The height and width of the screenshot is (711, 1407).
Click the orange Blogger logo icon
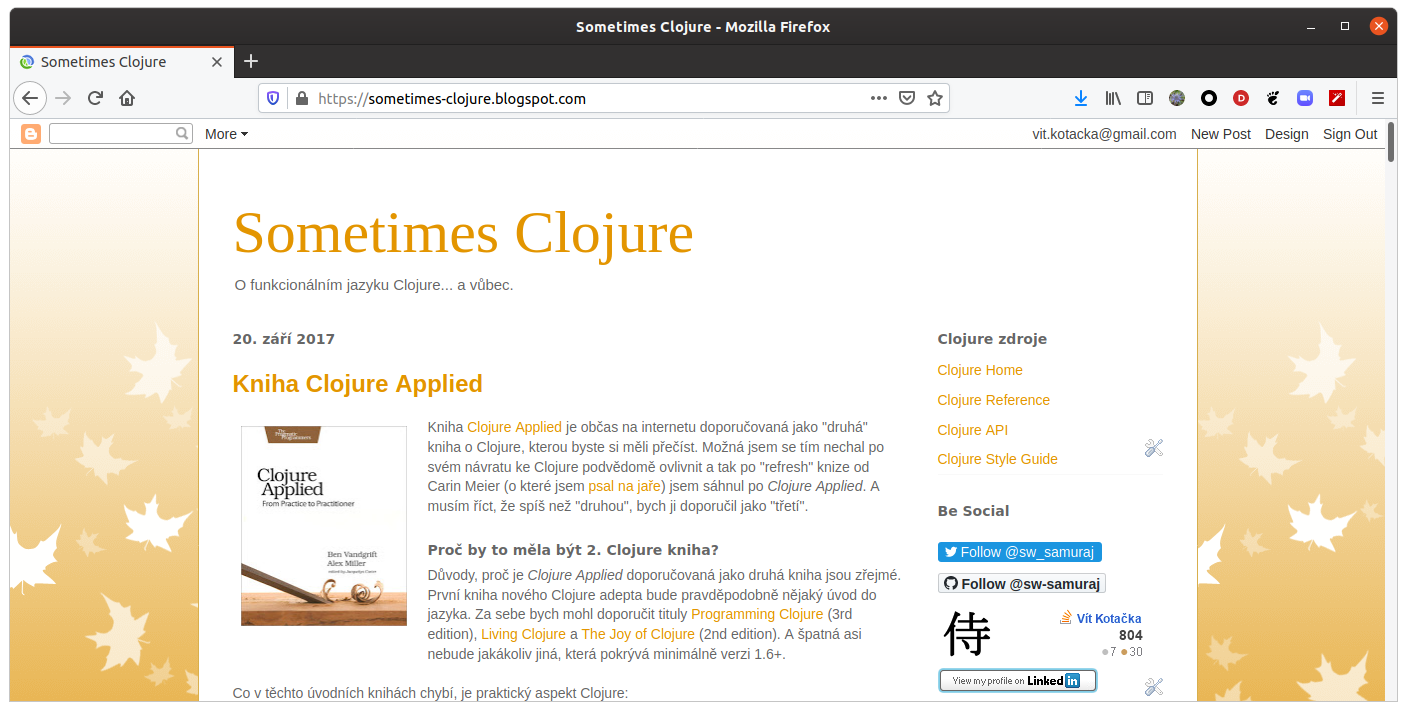pos(31,134)
